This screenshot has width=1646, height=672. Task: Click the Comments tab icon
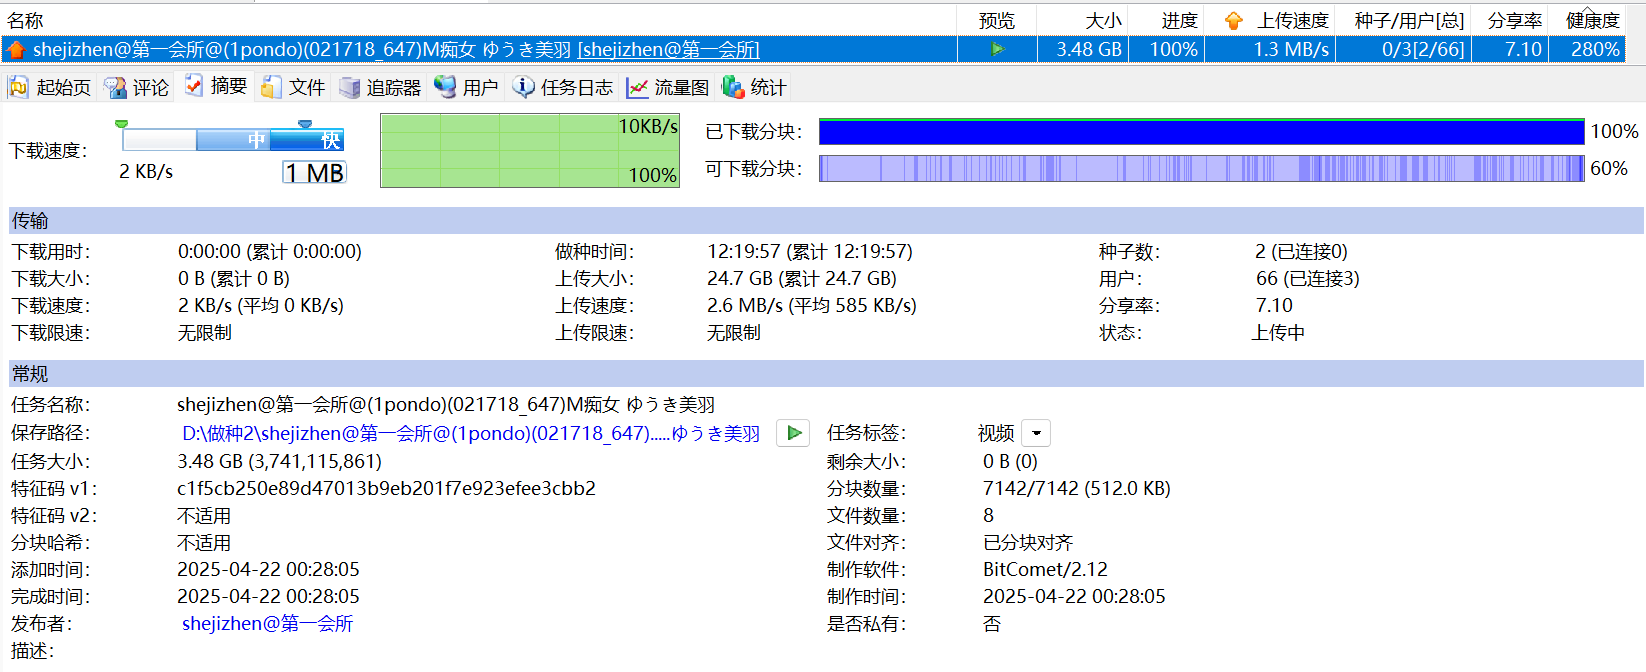click(115, 88)
